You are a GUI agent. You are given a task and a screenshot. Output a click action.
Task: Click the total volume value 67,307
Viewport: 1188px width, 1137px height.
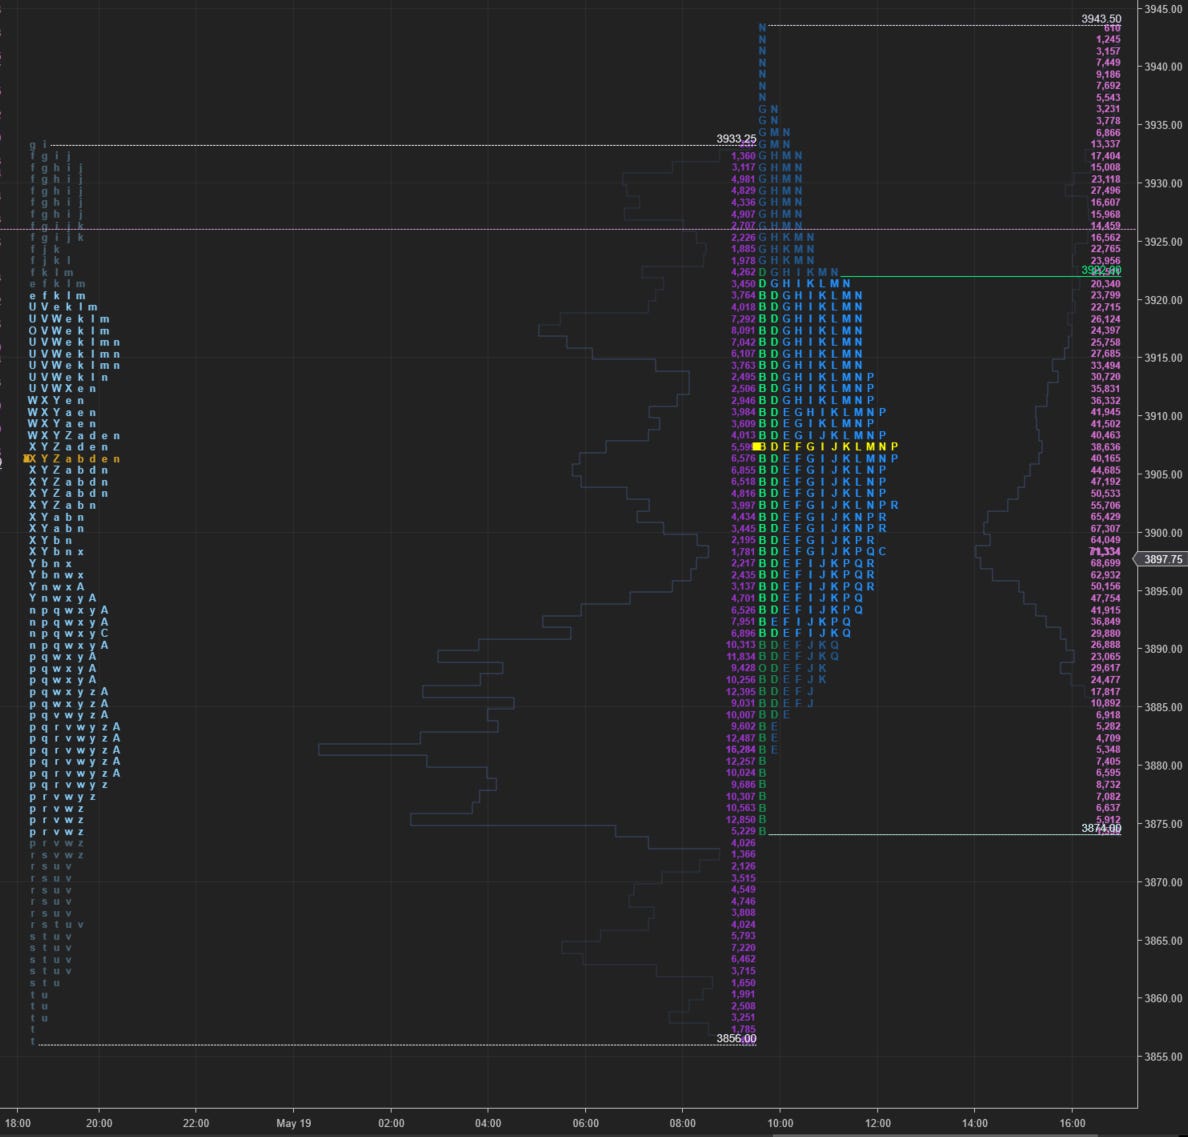[1105, 529]
